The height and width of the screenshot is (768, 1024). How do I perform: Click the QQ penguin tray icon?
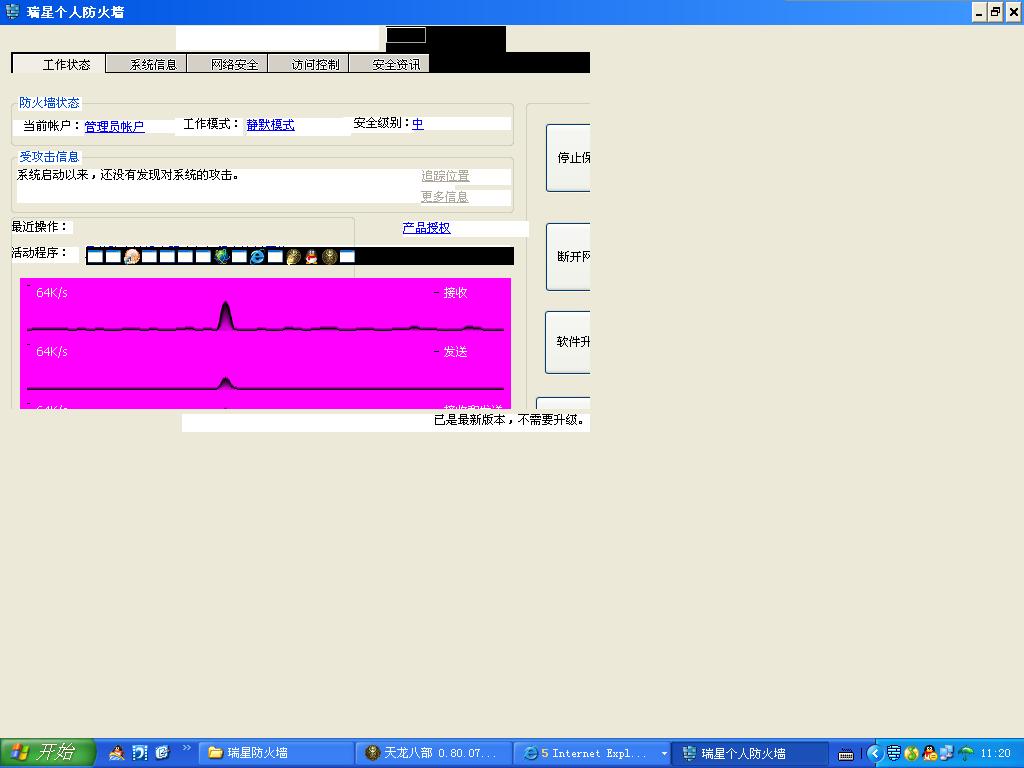930,754
